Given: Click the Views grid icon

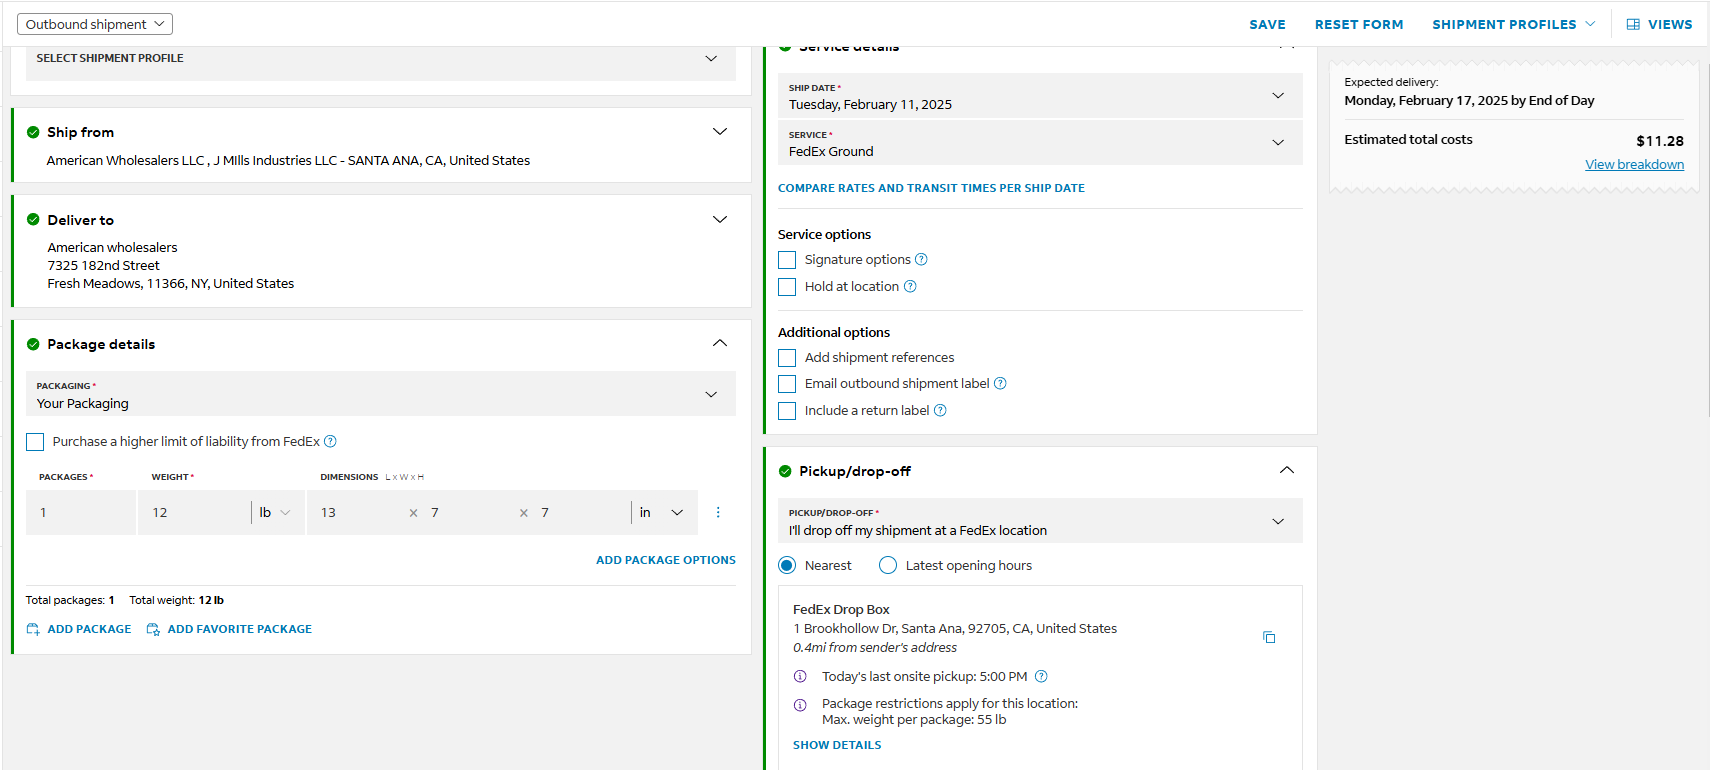Looking at the screenshot, I should (x=1633, y=24).
